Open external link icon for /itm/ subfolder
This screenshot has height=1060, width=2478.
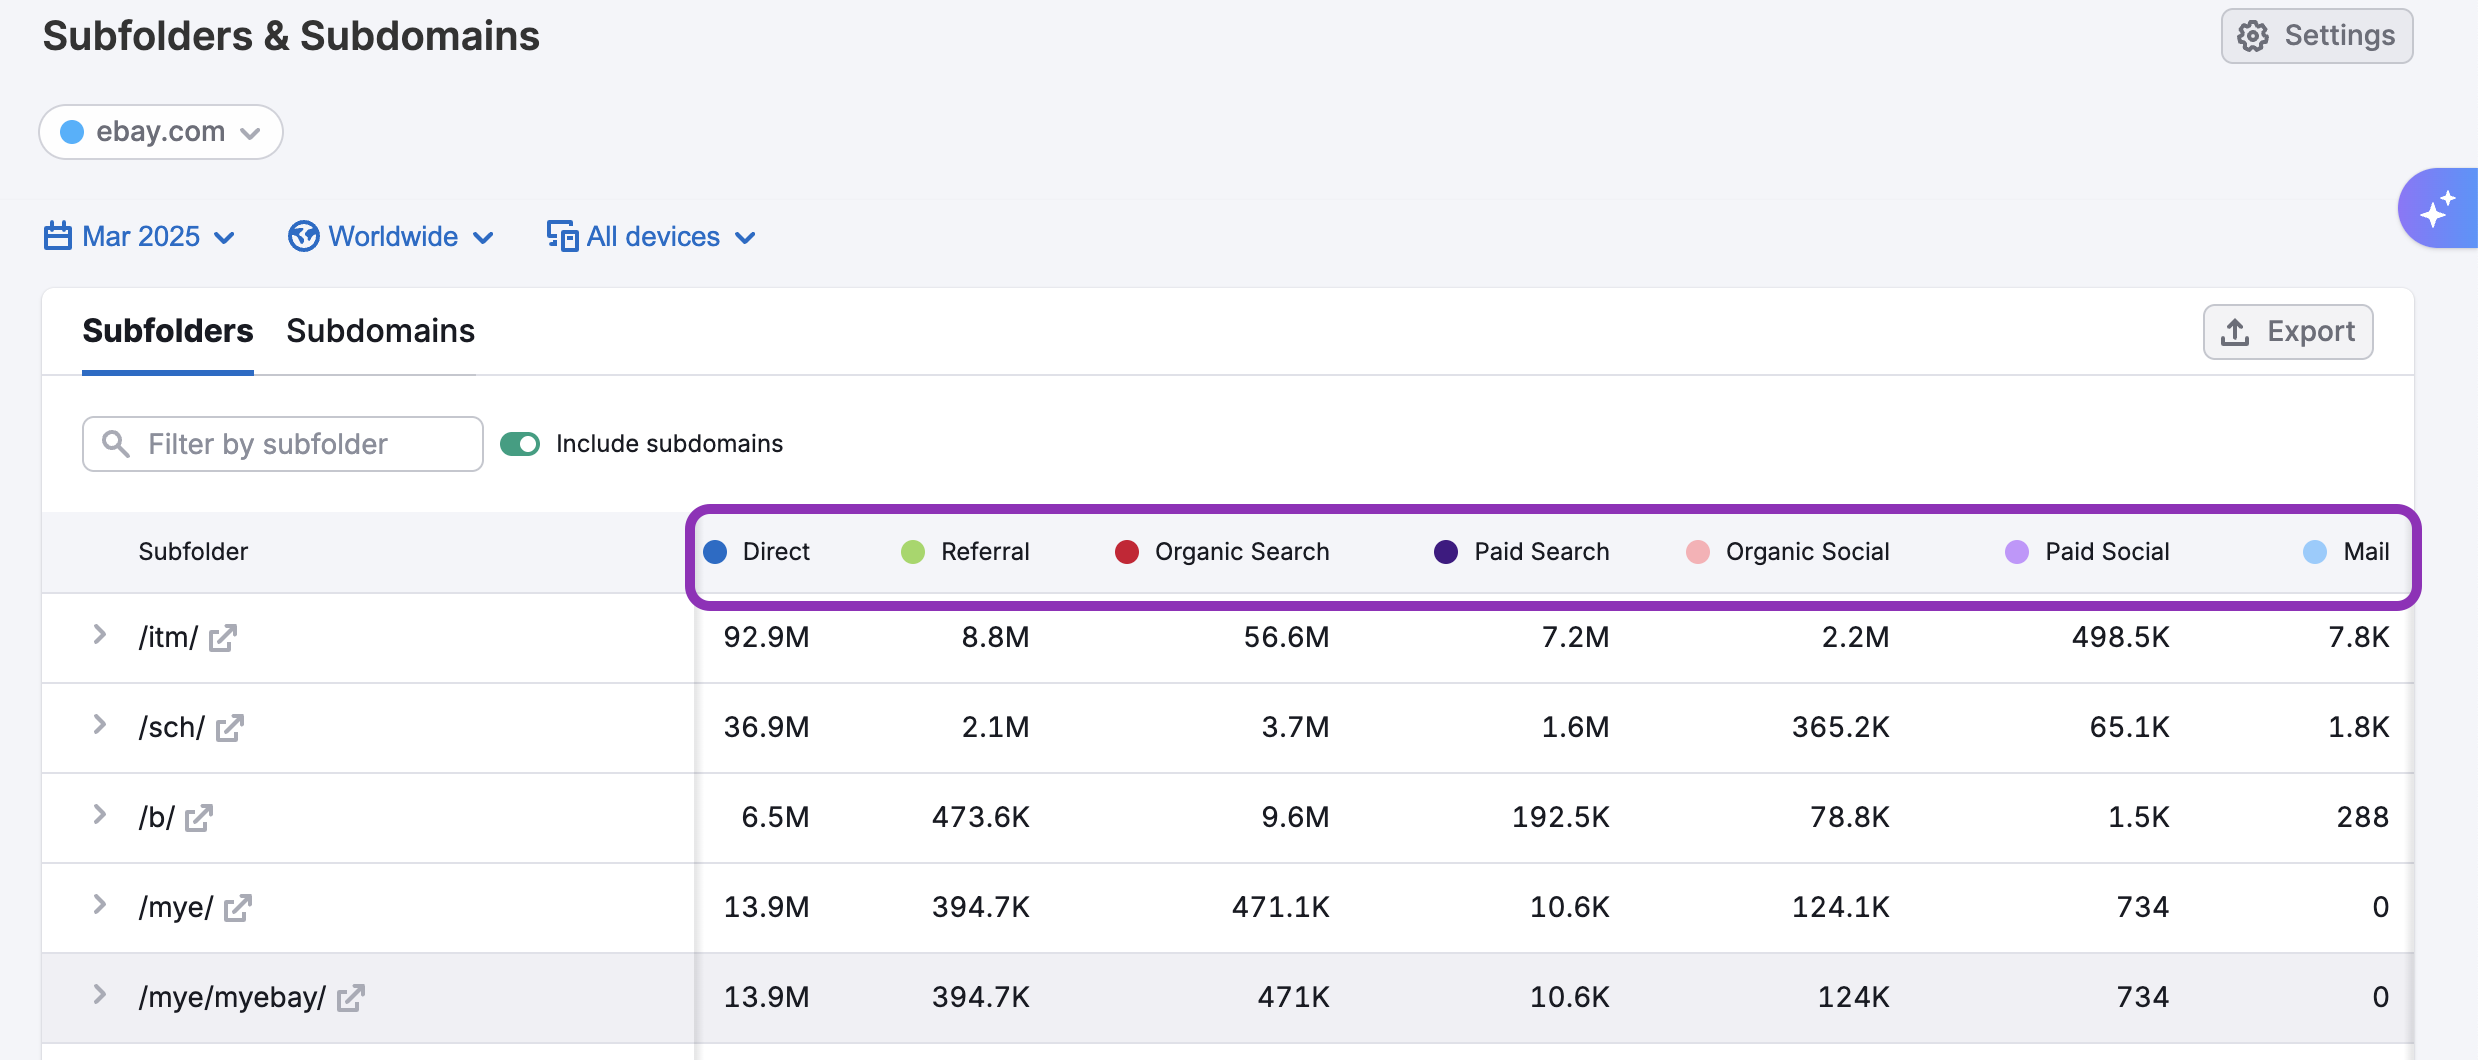coord(222,638)
